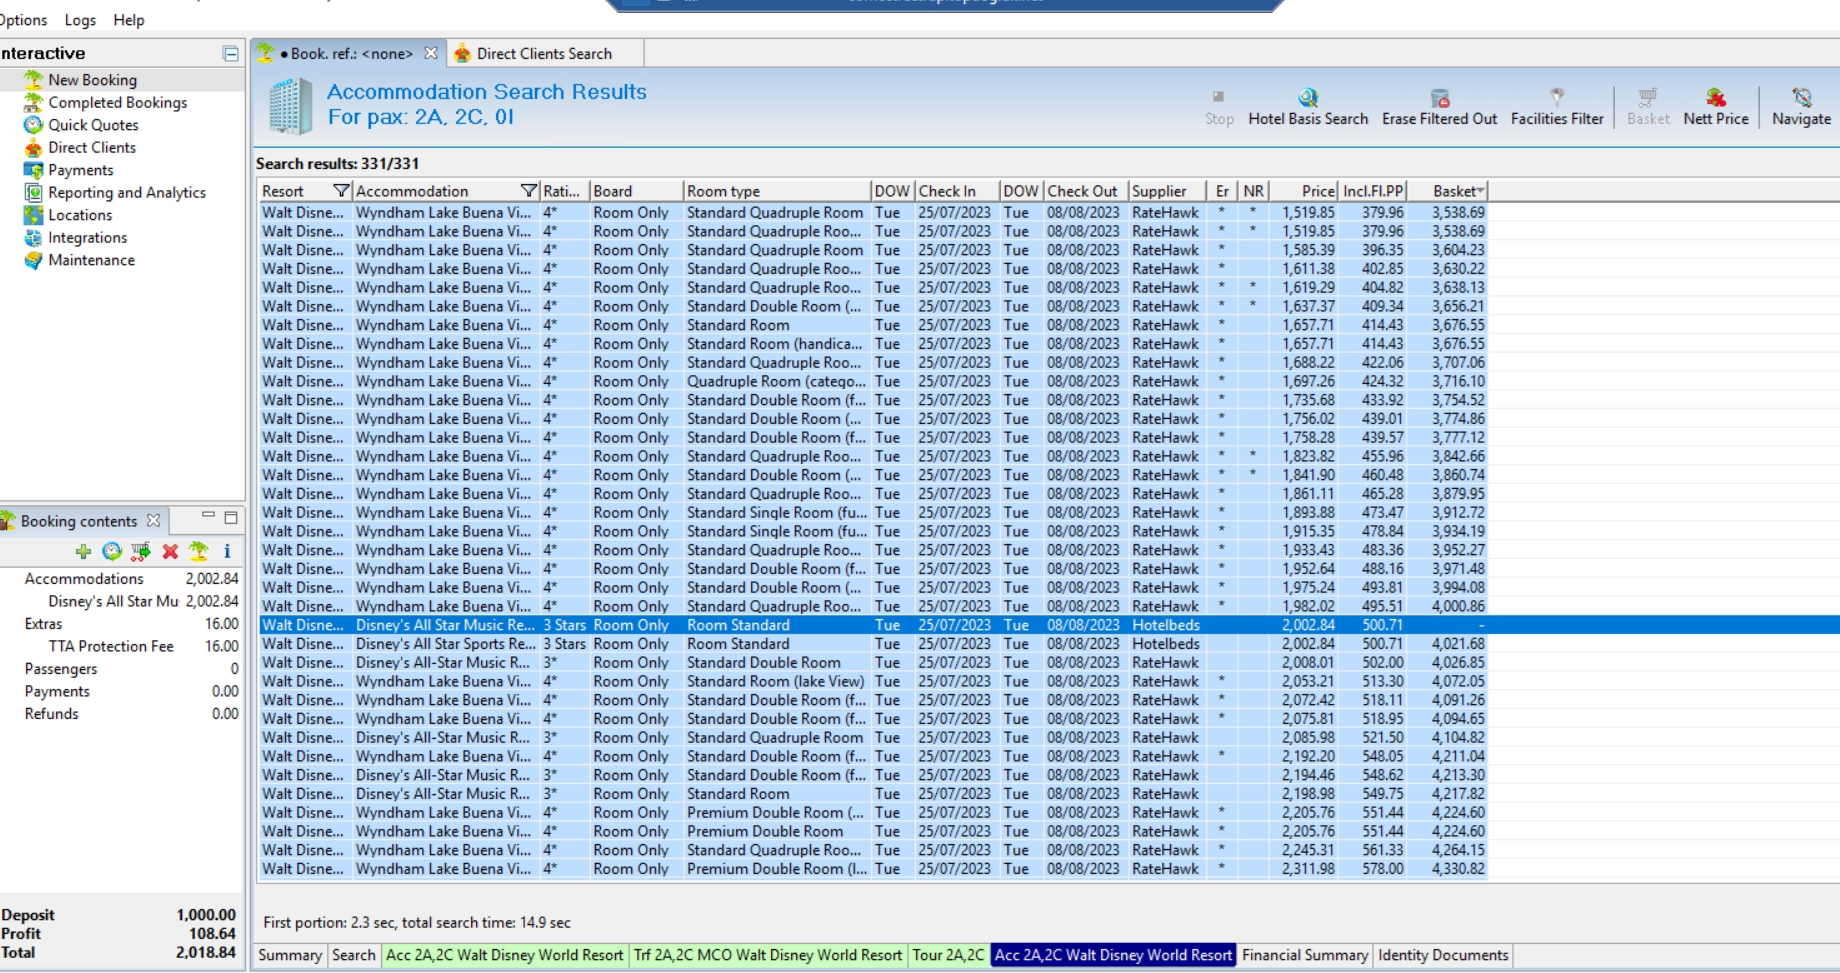Open the Logs menu

tap(80, 20)
